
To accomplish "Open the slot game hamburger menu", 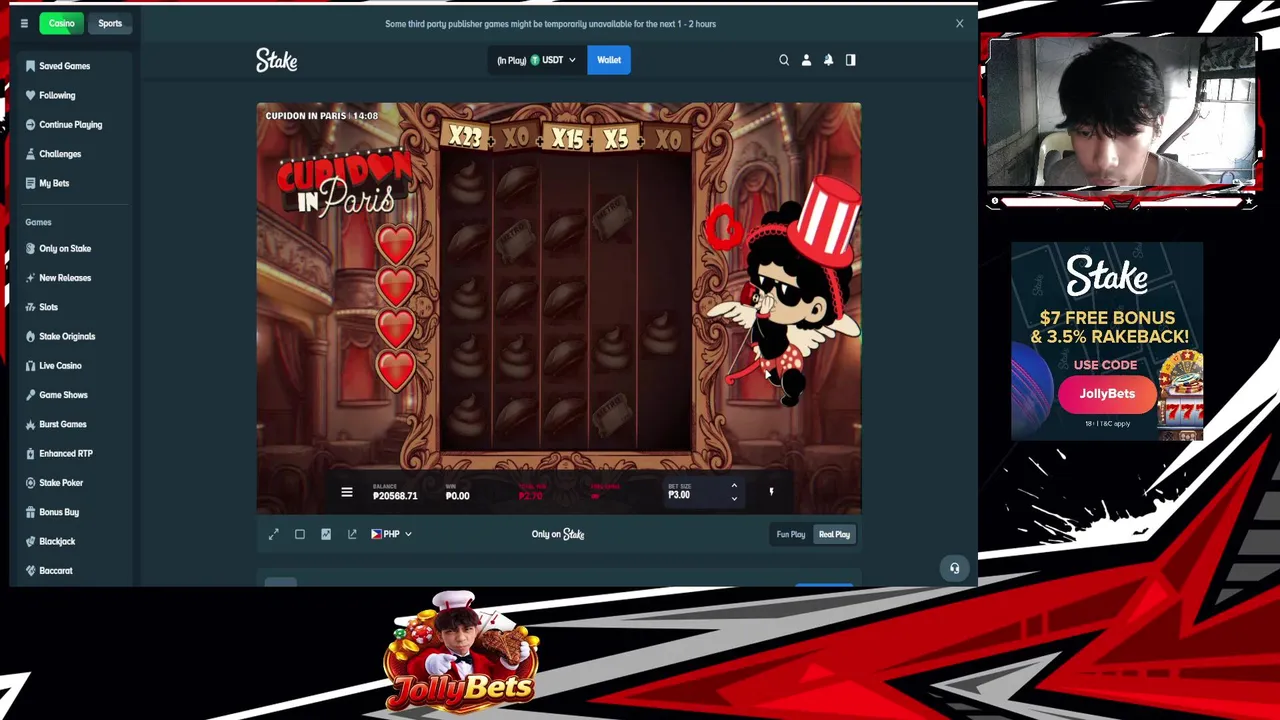I will click(x=347, y=492).
